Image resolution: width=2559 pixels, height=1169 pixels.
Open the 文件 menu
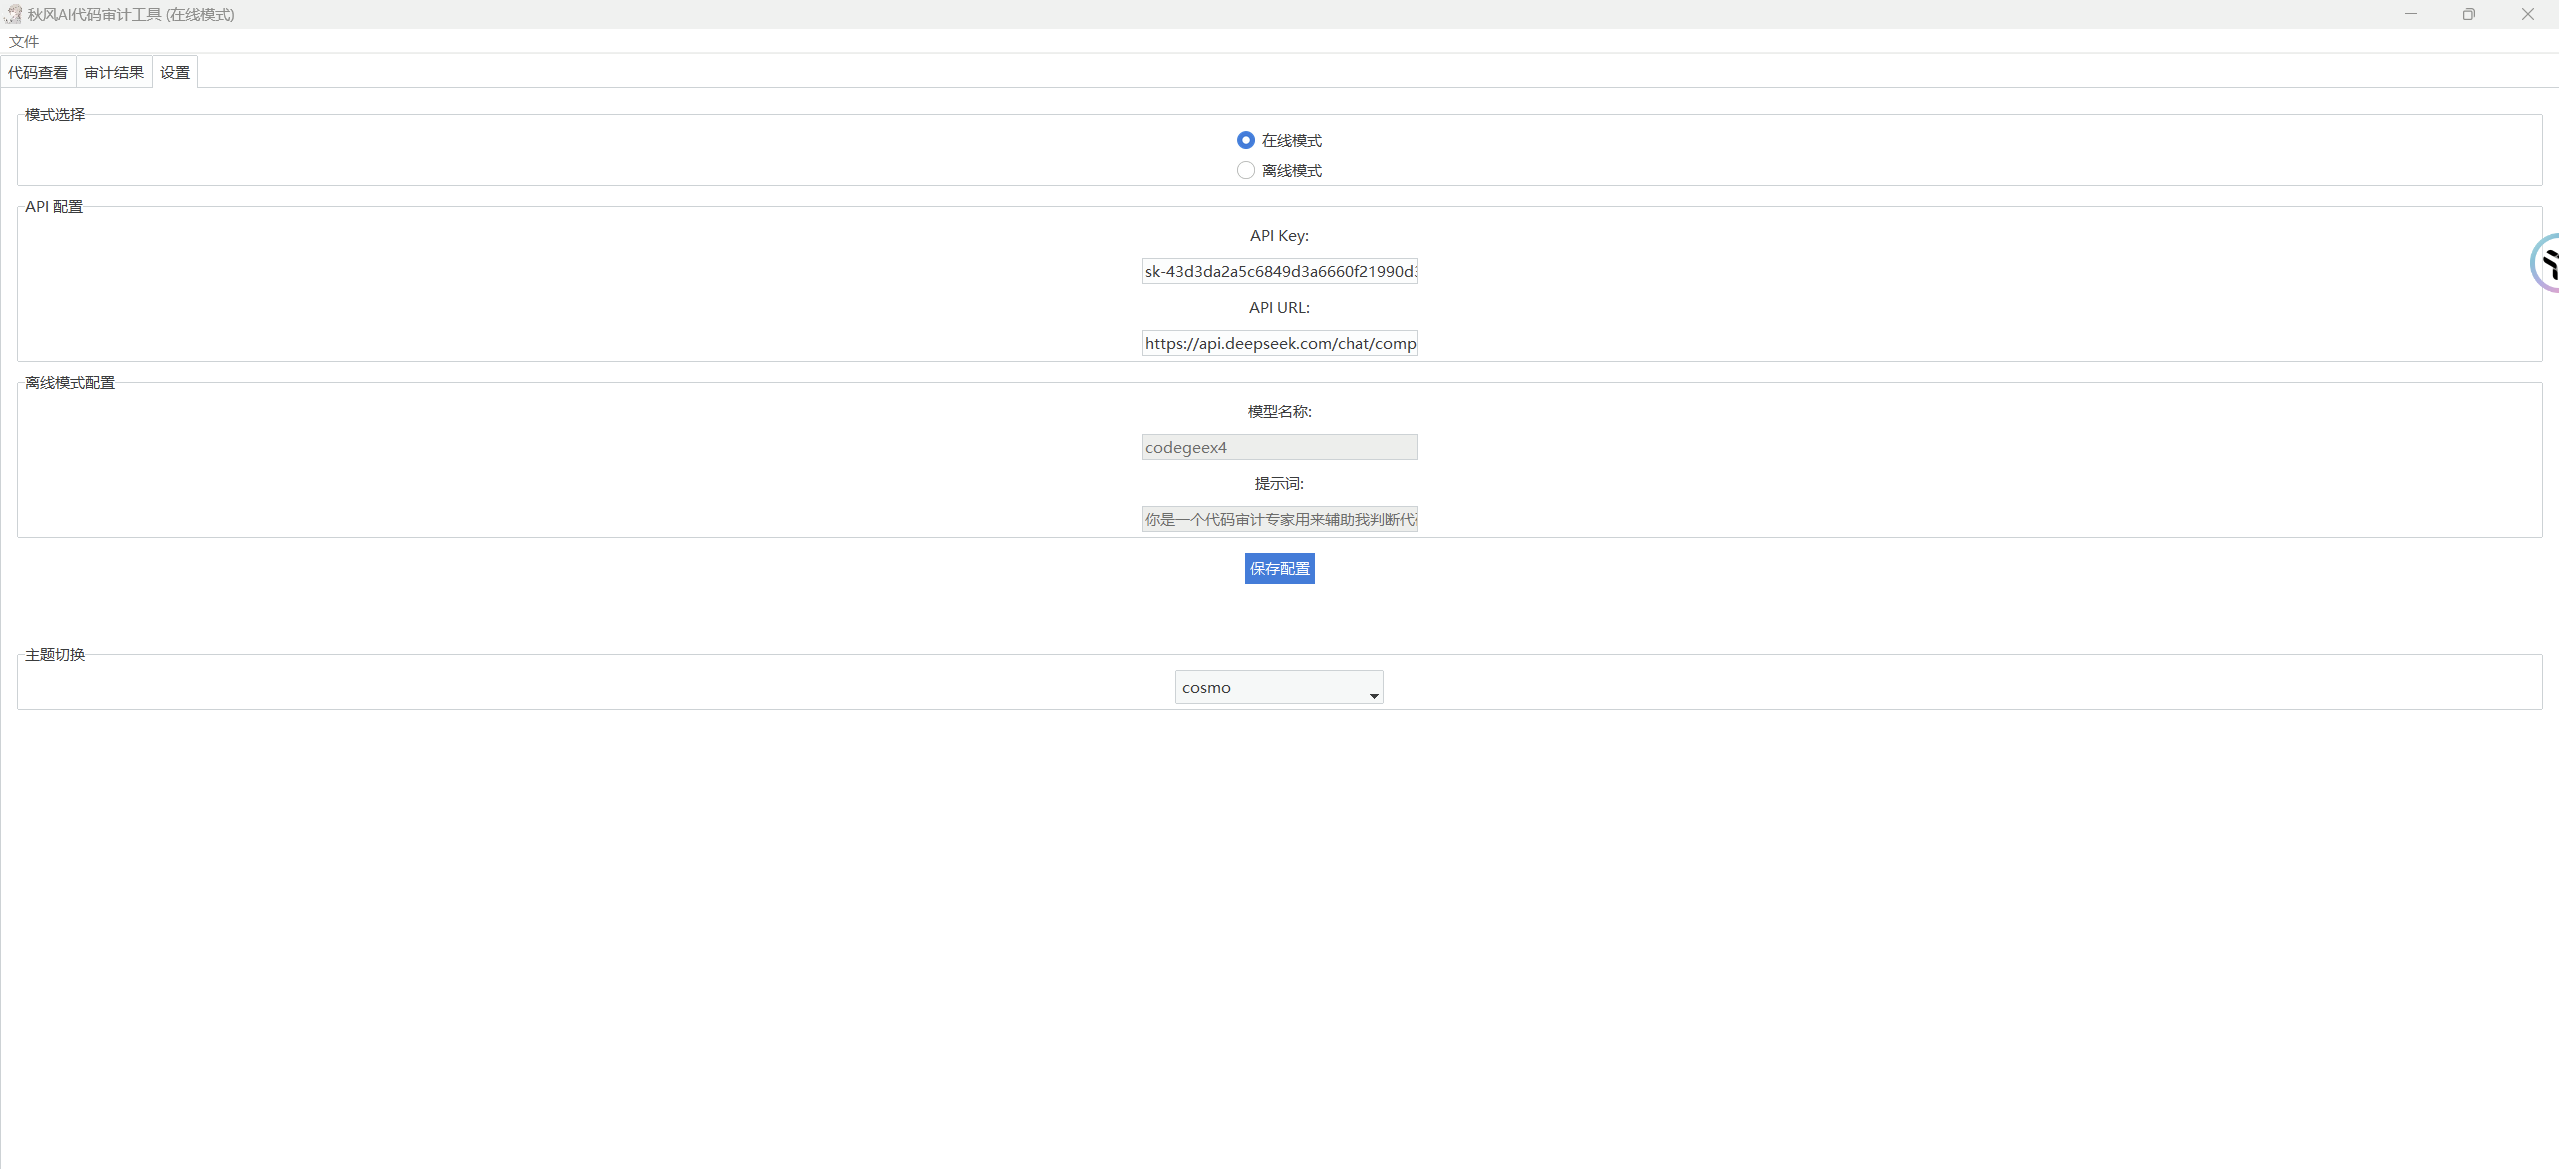point(24,41)
